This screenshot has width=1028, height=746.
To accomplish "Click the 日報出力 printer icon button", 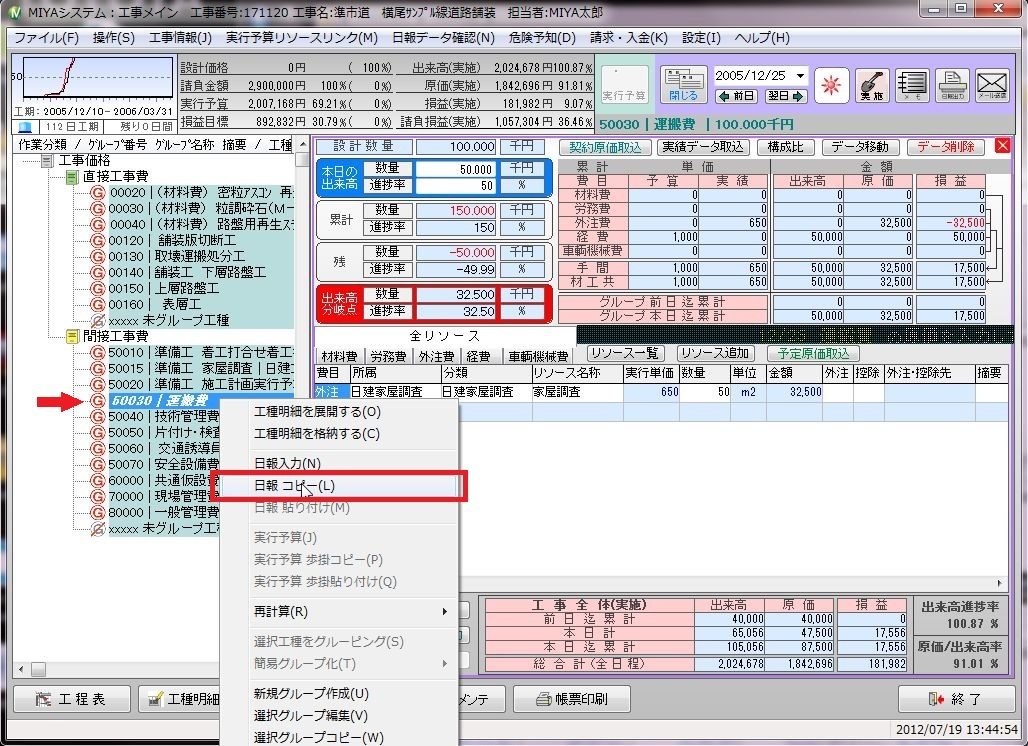I will click(x=952, y=85).
